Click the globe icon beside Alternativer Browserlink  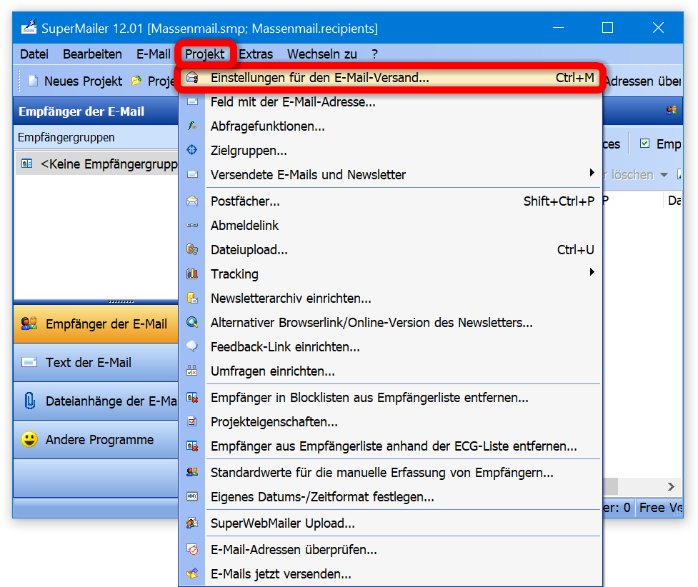pos(192,322)
